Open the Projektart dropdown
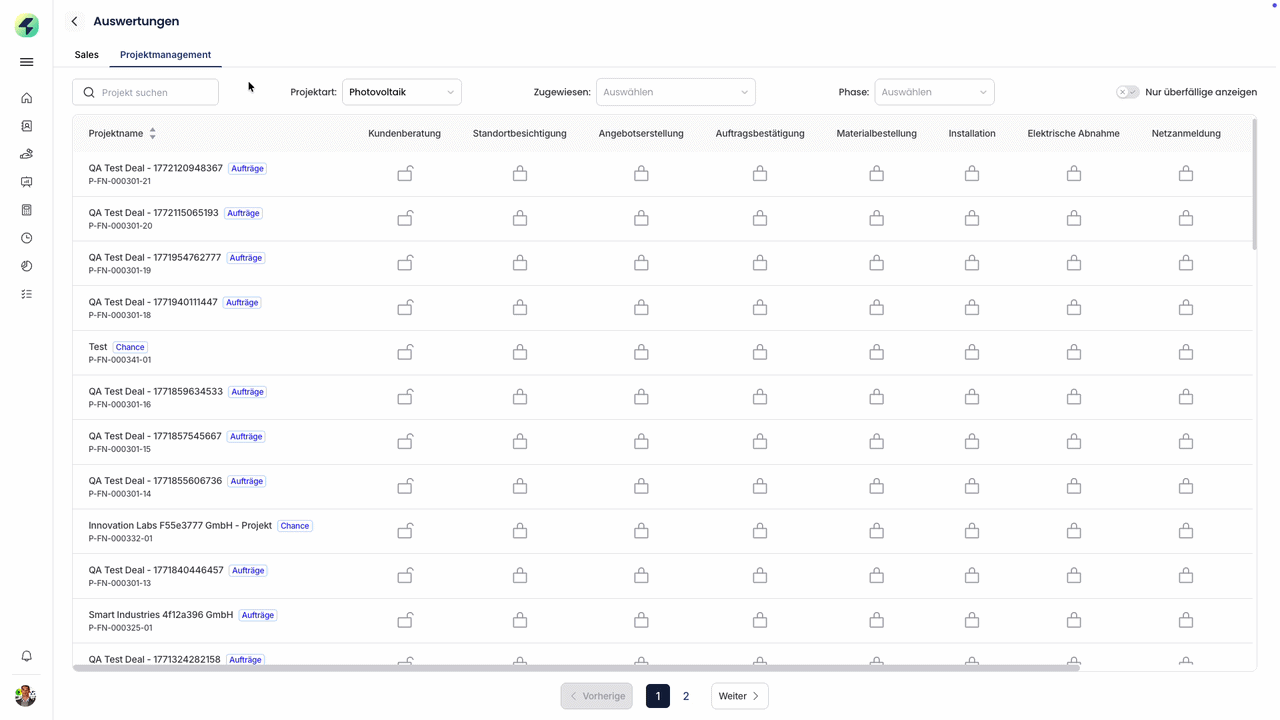 point(401,92)
